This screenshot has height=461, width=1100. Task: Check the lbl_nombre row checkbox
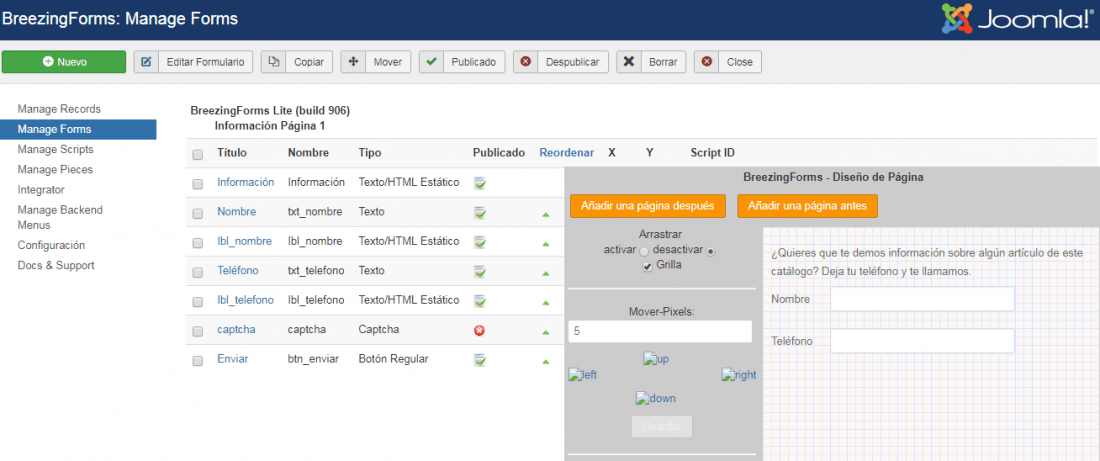(198, 243)
